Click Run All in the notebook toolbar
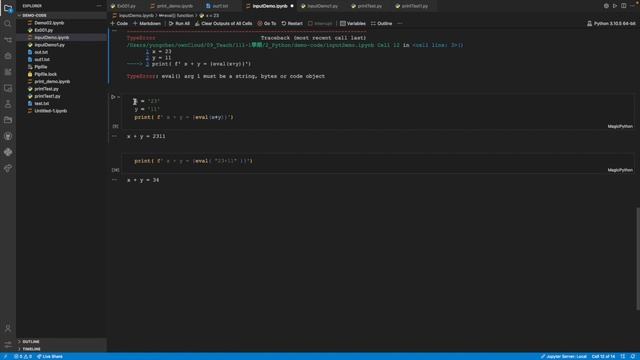Viewport: 640px width, 360px height. coord(179,24)
